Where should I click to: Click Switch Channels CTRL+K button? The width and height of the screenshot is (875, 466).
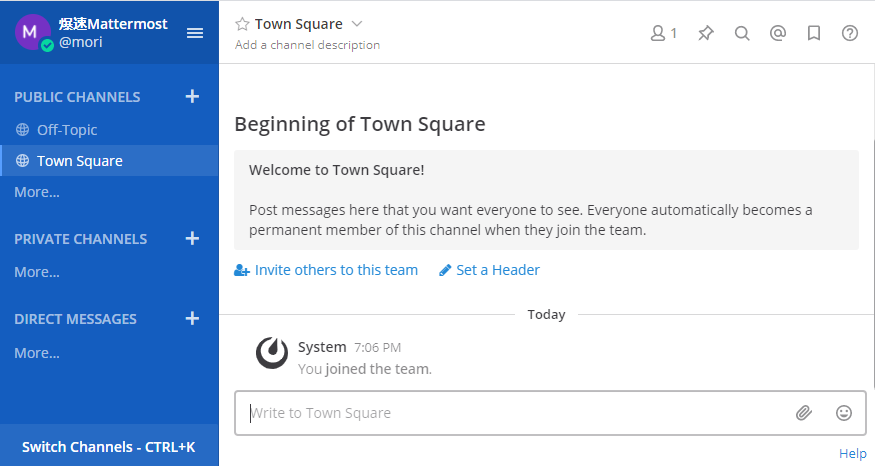(109, 446)
